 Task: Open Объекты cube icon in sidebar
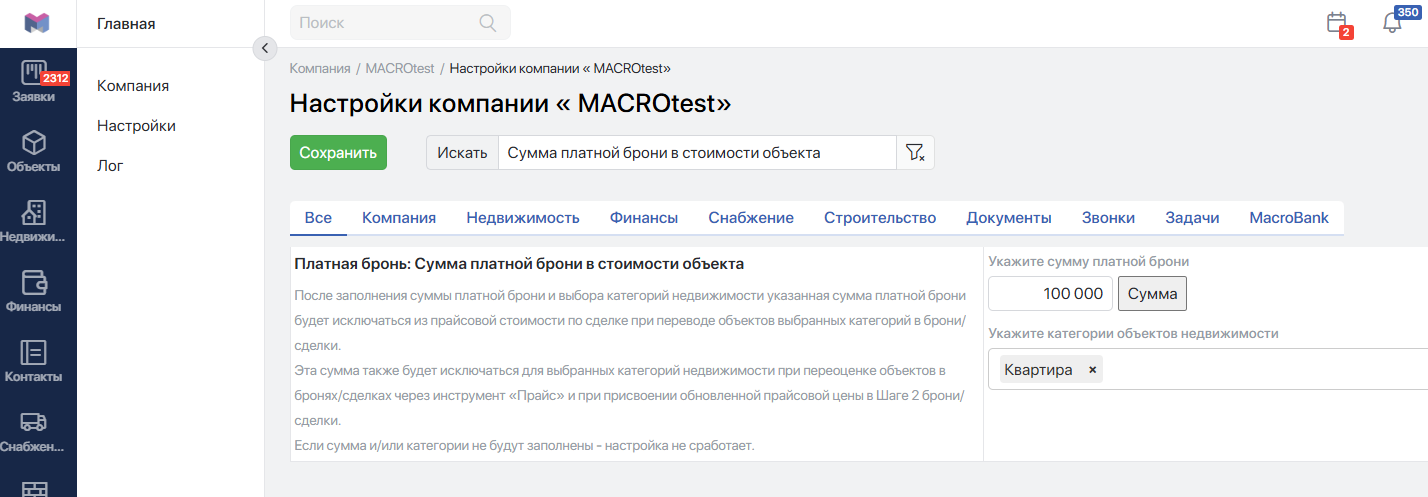click(34, 142)
